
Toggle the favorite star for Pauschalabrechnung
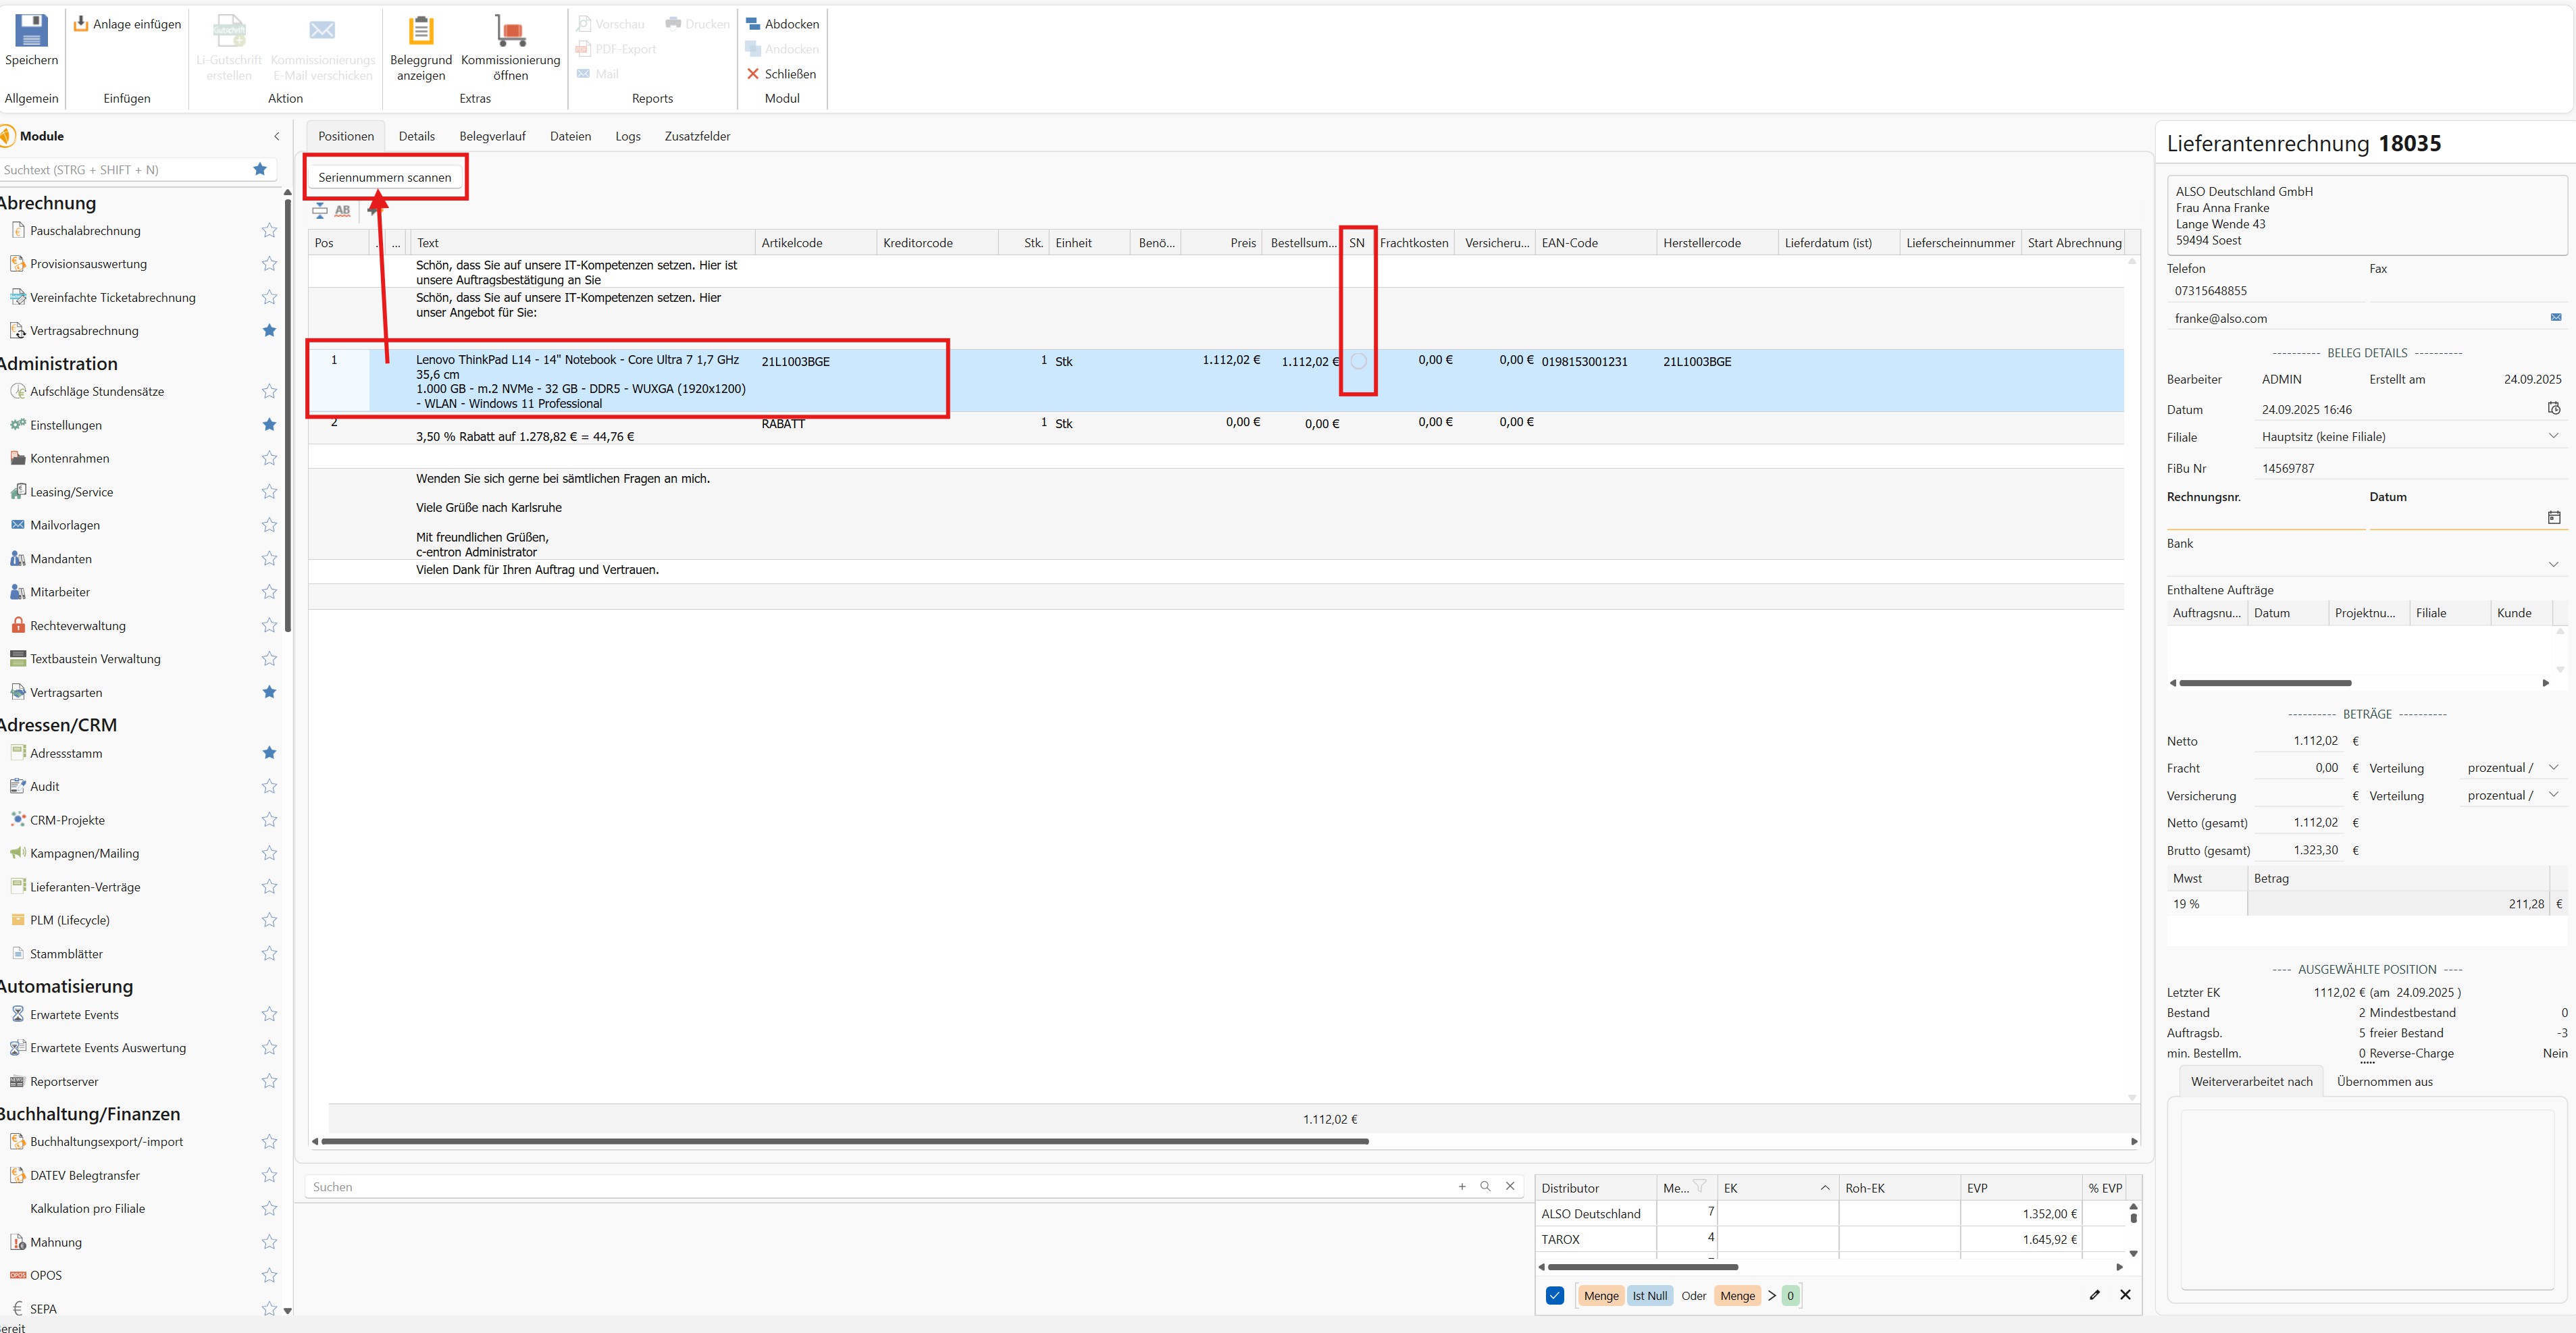pyautogui.click(x=269, y=231)
